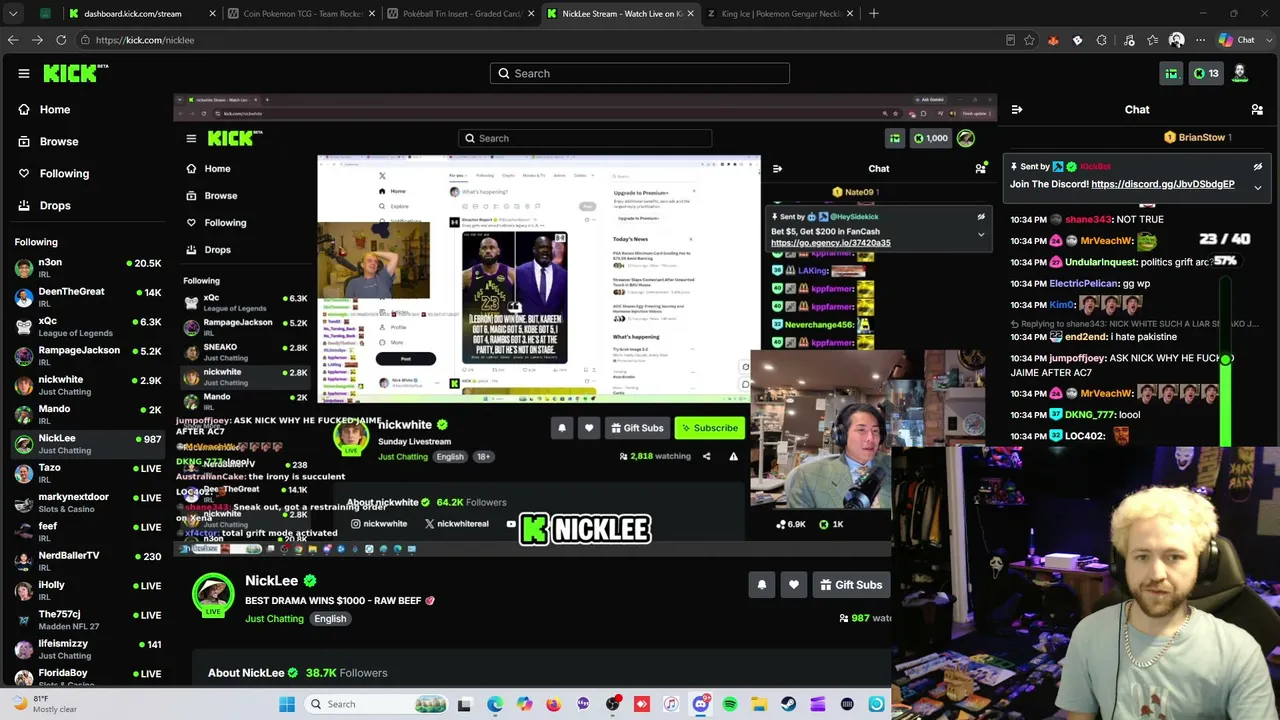Switch to the Coin Pokemon TCG tab
The width and height of the screenshot is (1280, 720).
[300, 14]
